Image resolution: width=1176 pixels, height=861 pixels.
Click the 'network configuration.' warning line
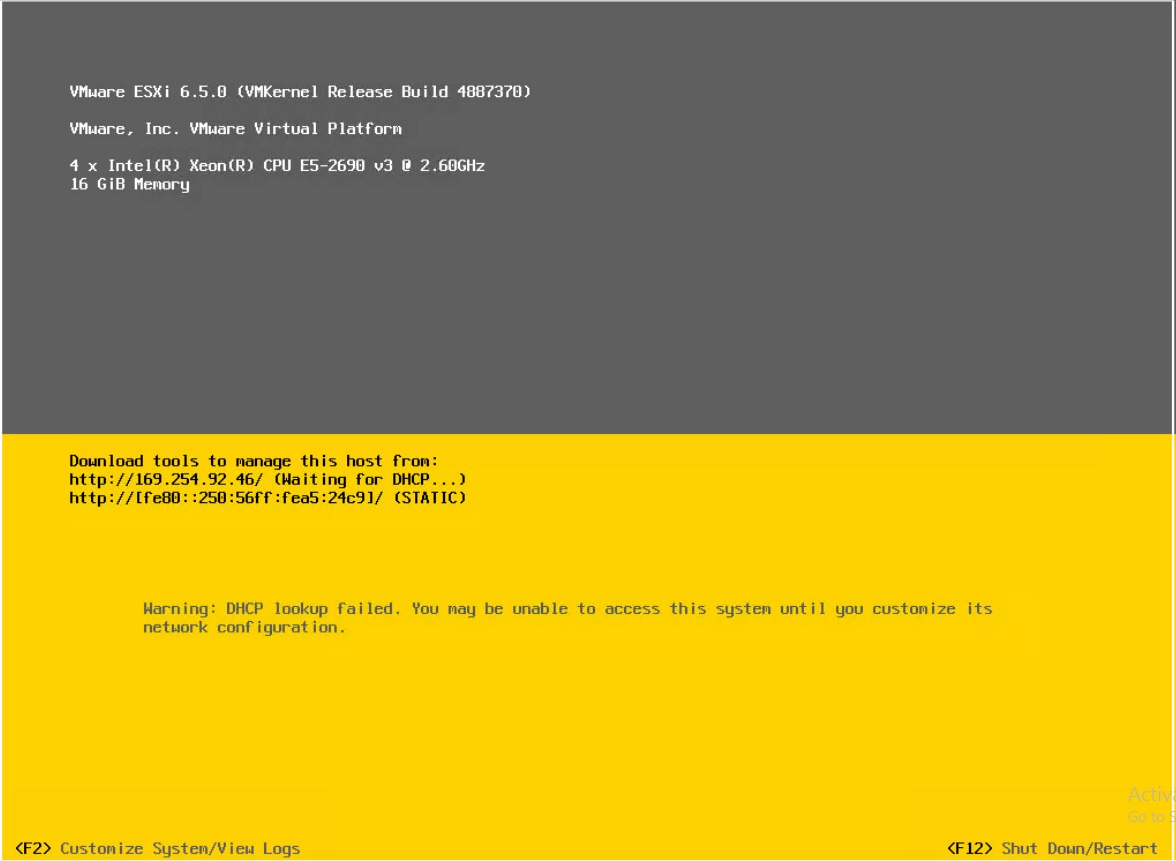tap(244, 628)
